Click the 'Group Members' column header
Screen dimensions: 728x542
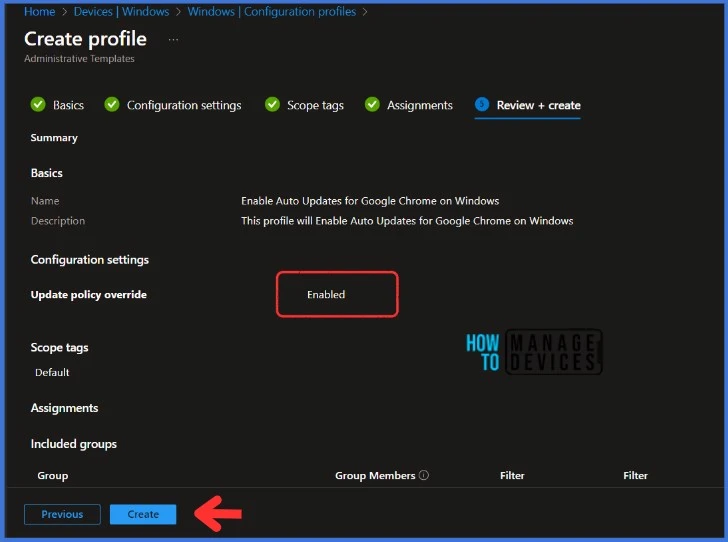pyautogui.click(x=375, y=476)
